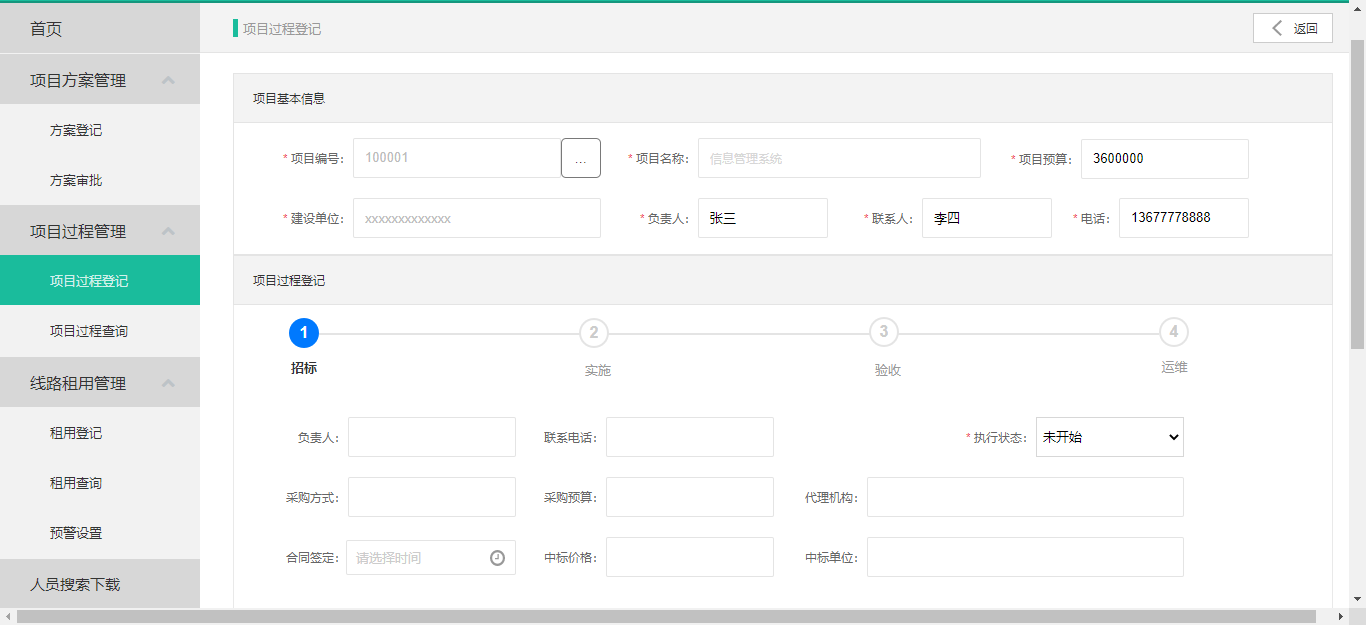Screen dimensions: 1366x625
Task: Select step 4 运维 circle
Action: [x=1174, y=332]
